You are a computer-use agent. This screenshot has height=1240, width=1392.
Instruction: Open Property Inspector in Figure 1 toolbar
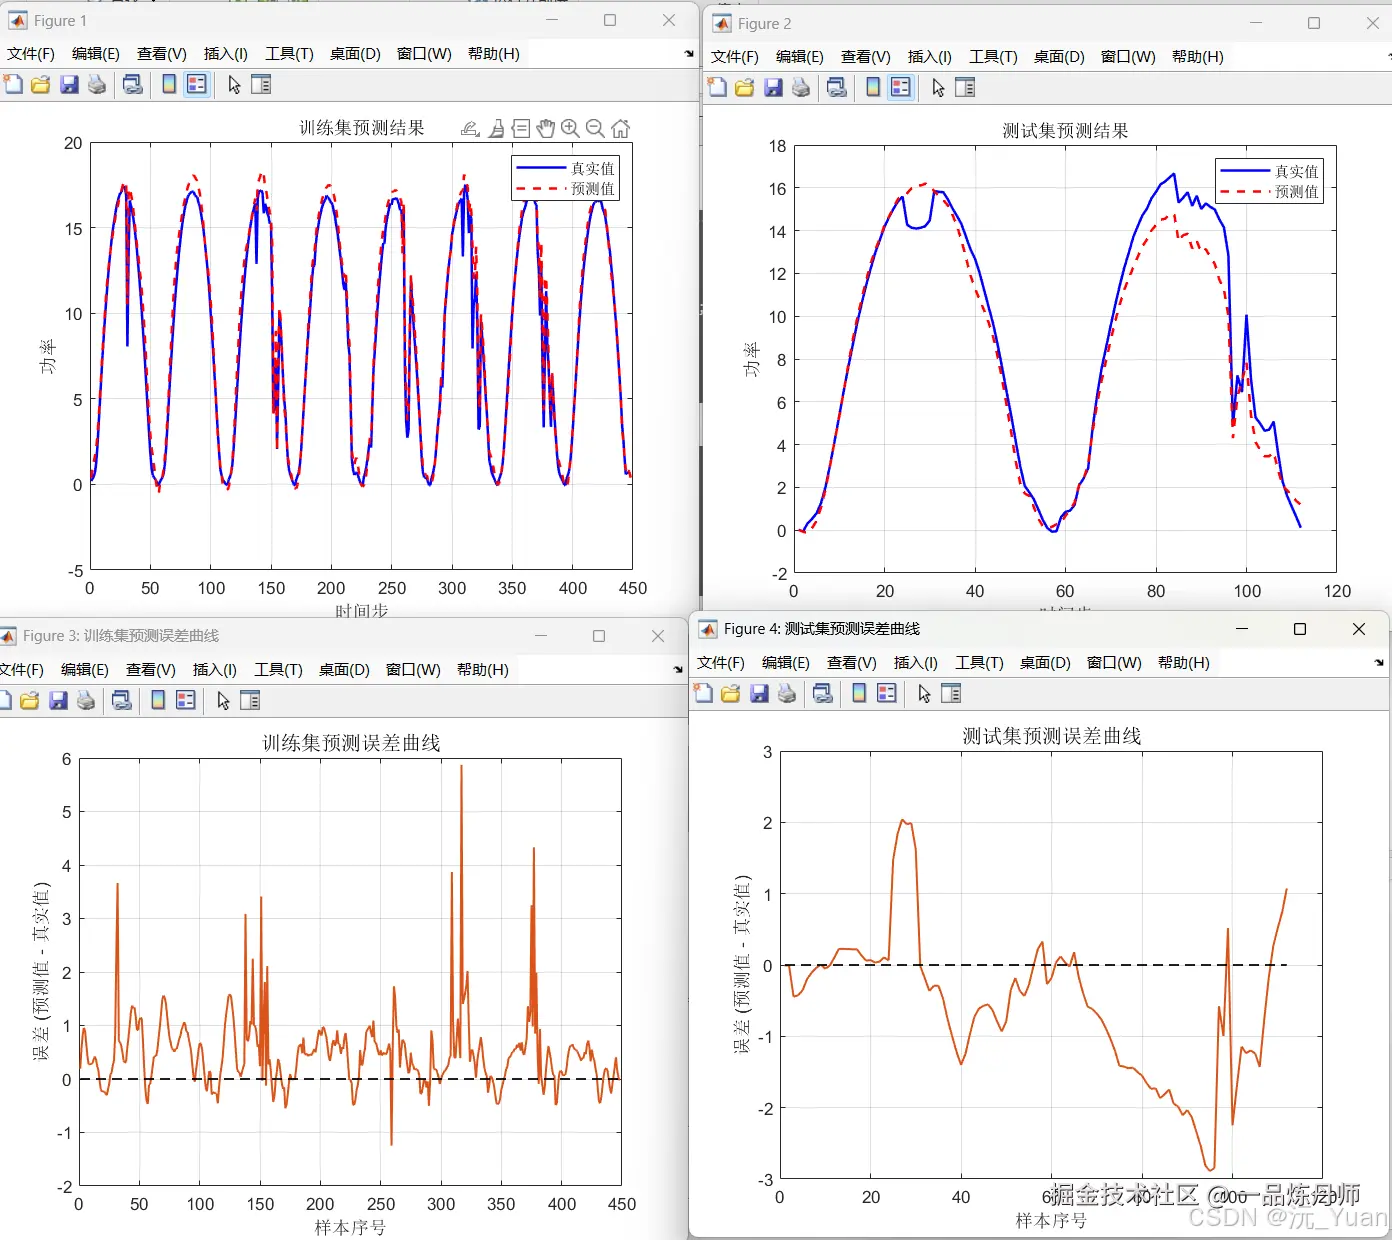point(261,85)
